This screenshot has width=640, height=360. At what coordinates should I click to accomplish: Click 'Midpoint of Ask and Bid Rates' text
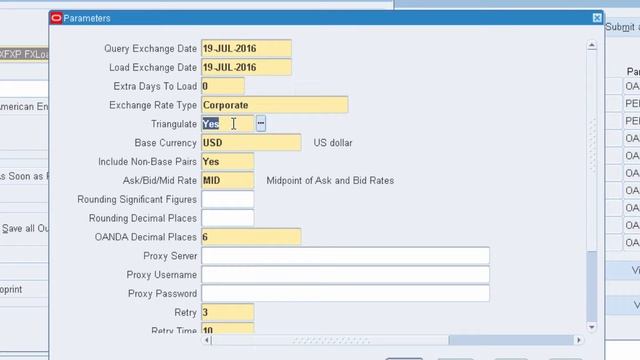(330, 180)
